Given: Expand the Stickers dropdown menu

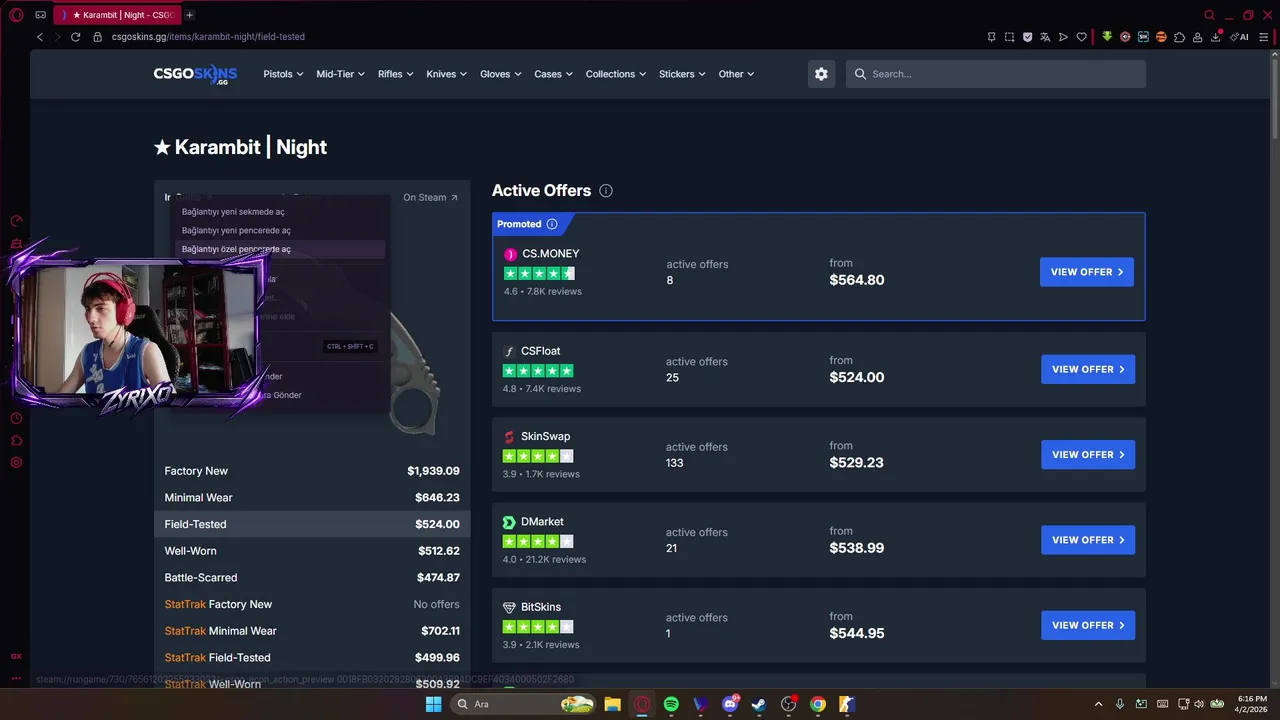Looking at the screenshot, I should [682, 74].
